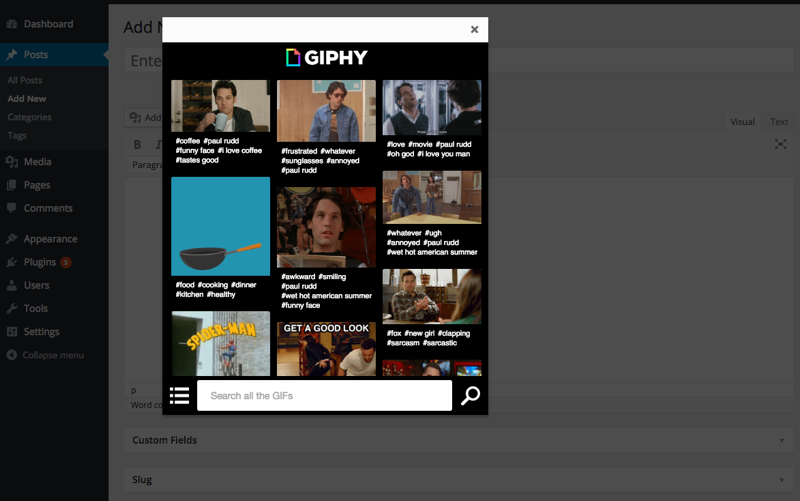The height and width of the screenshot is (501, 800).
Task: Open the Appearance menu
Action: (x=50, y=239)
